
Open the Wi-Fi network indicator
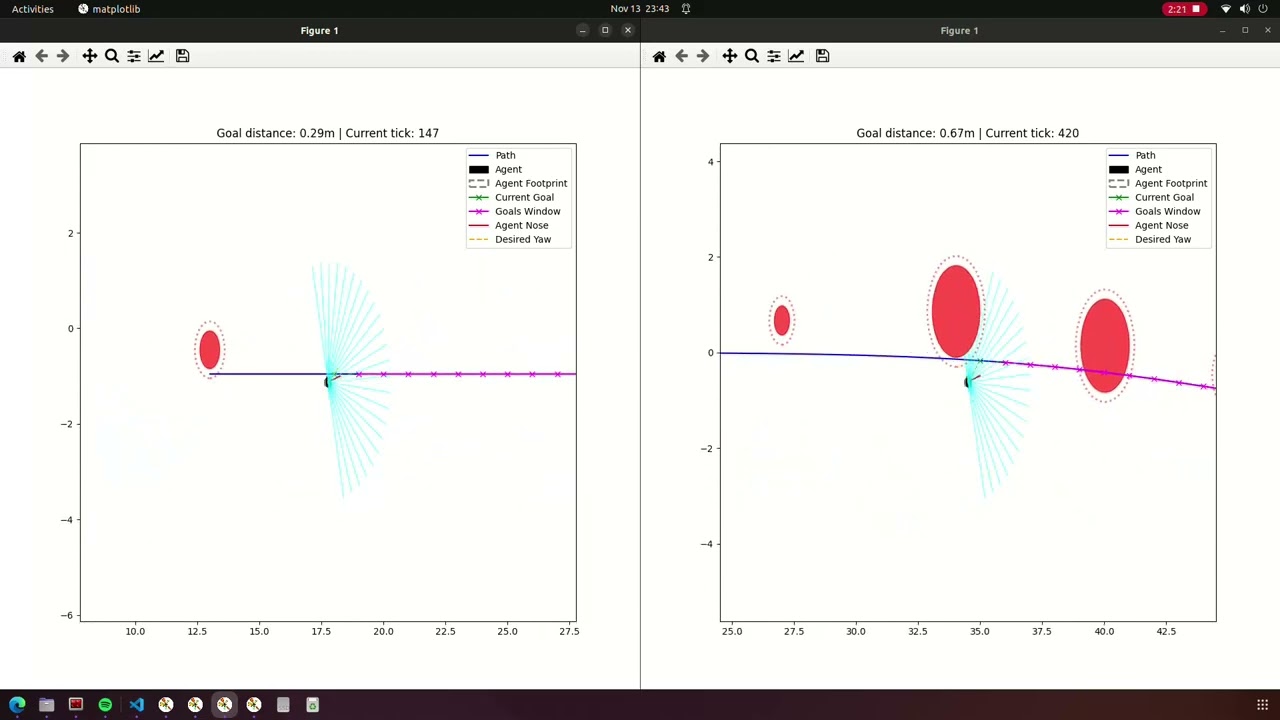coord(1226,9)
